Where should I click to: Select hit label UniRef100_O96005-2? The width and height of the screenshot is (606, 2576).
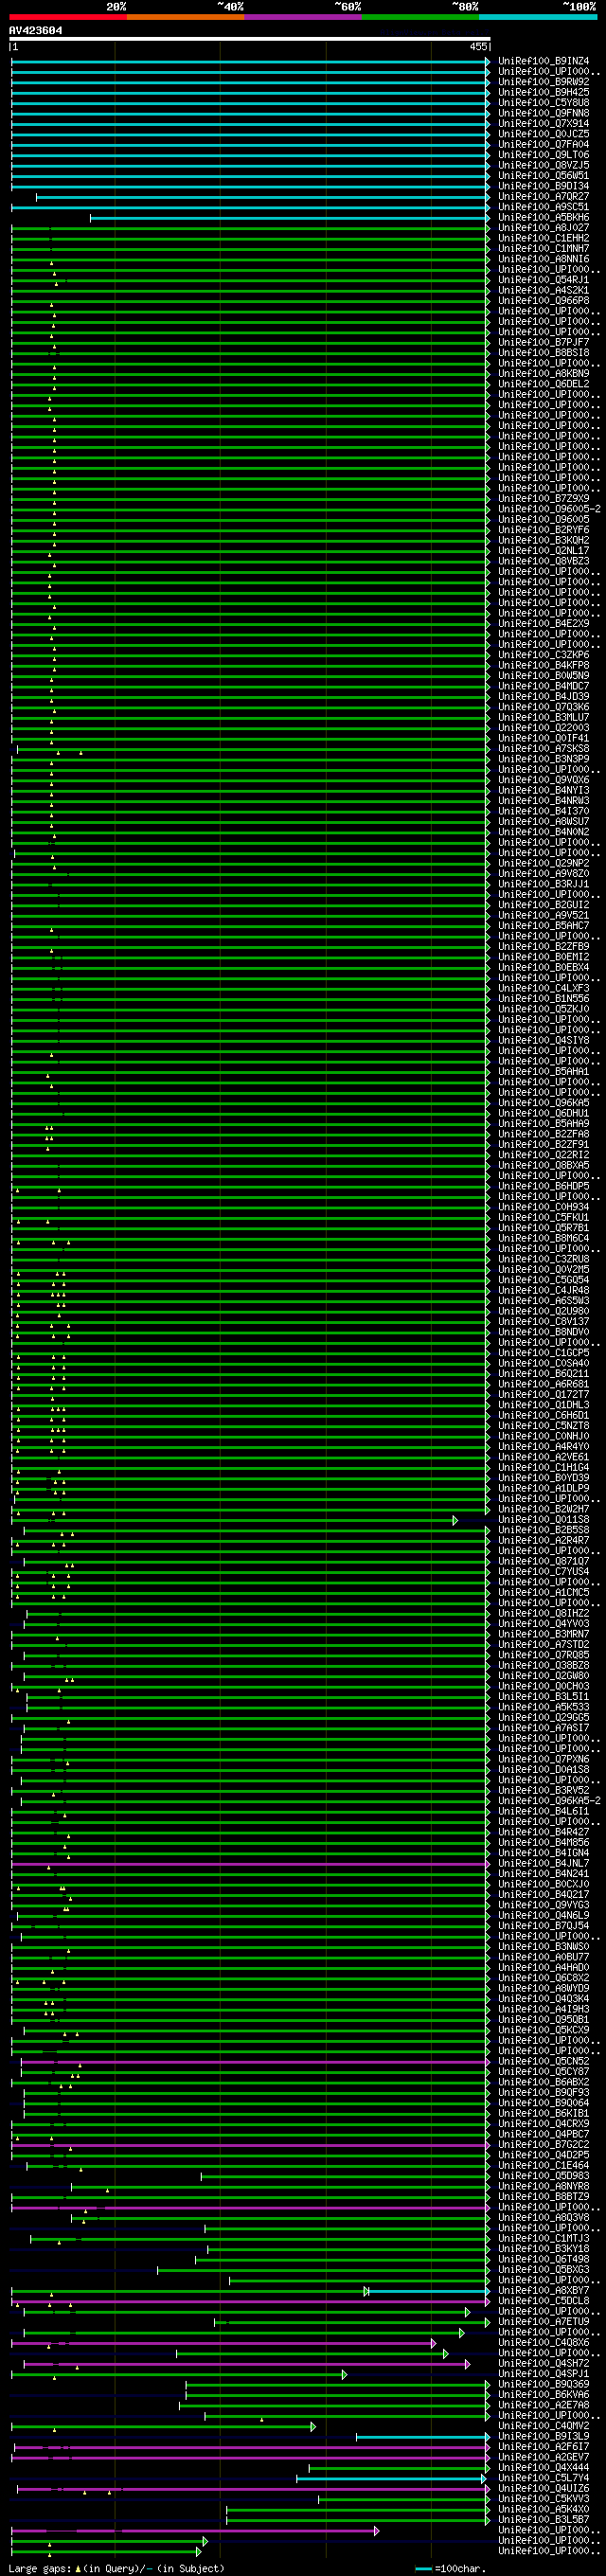coord(550,509)
